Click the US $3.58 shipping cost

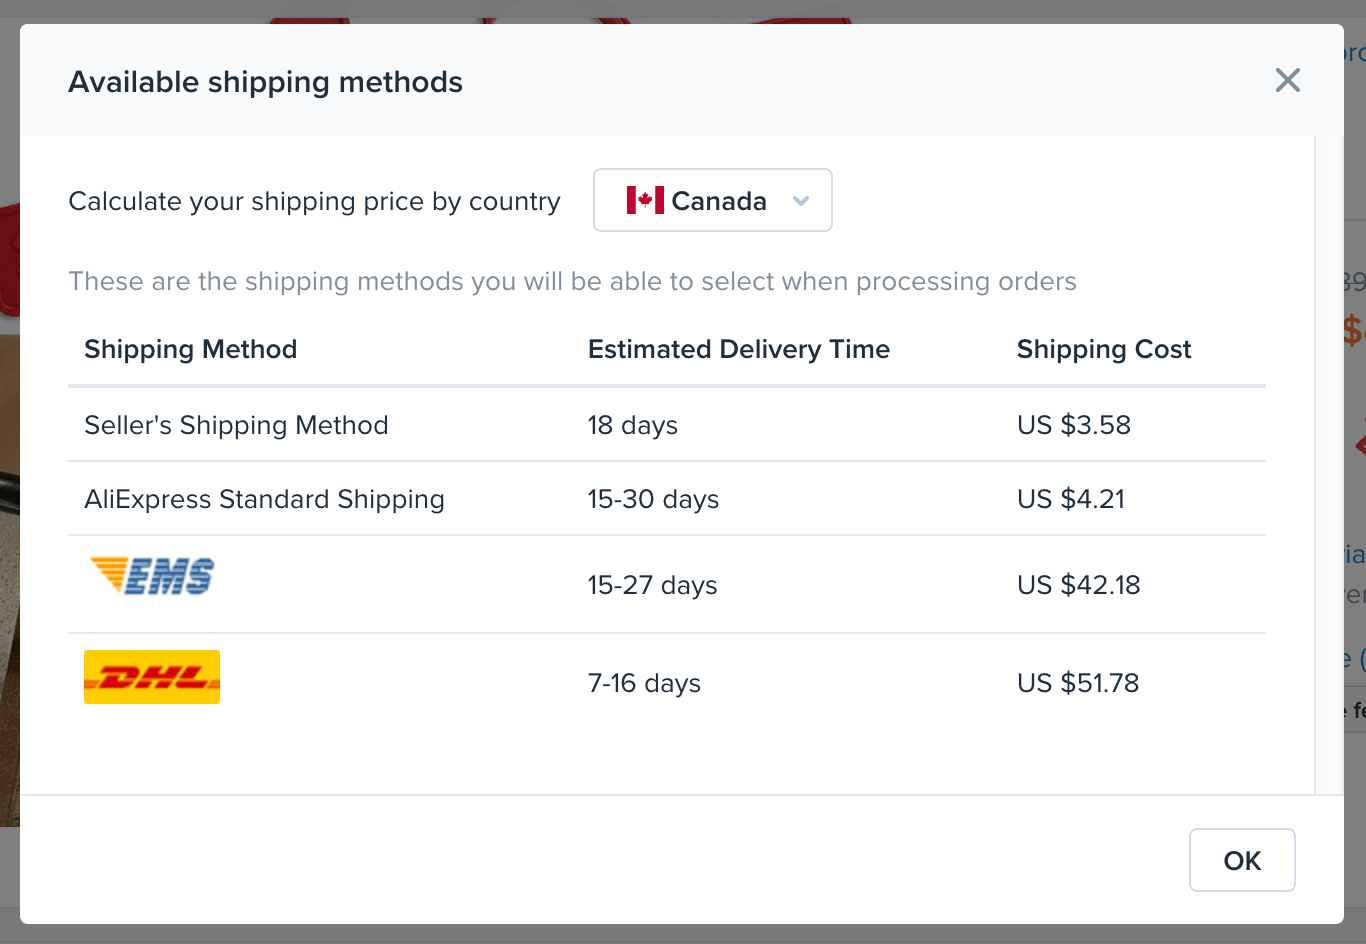tap(1073, 425)
